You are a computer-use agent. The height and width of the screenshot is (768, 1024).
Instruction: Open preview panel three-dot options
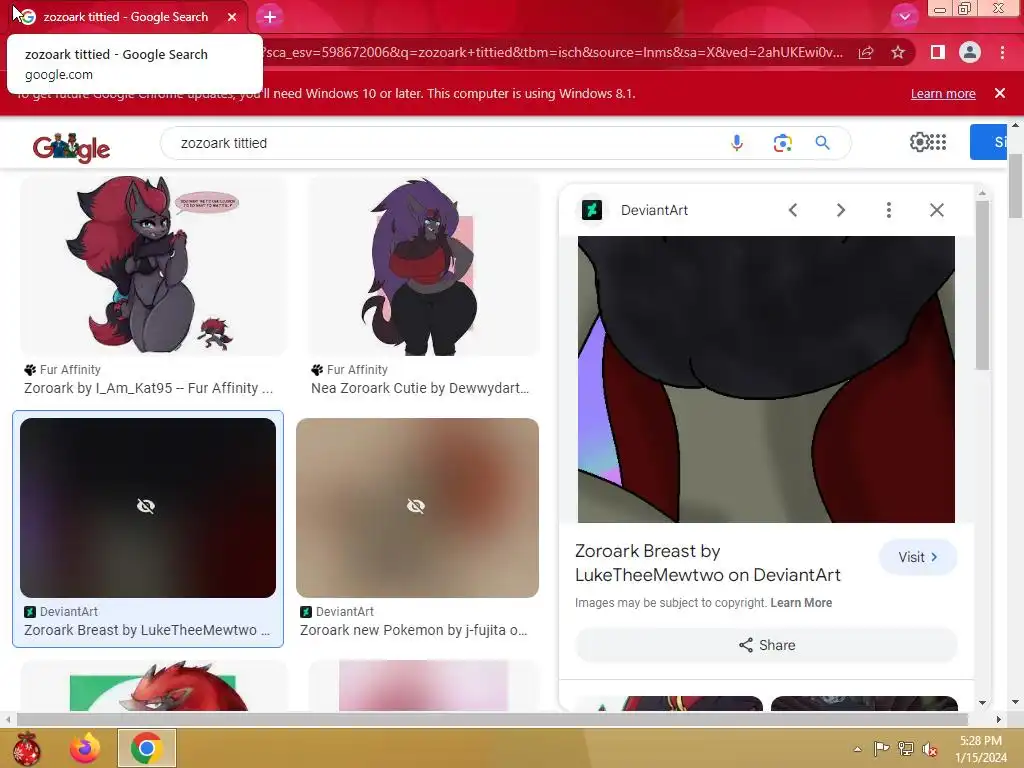click(x=889, y=210)
